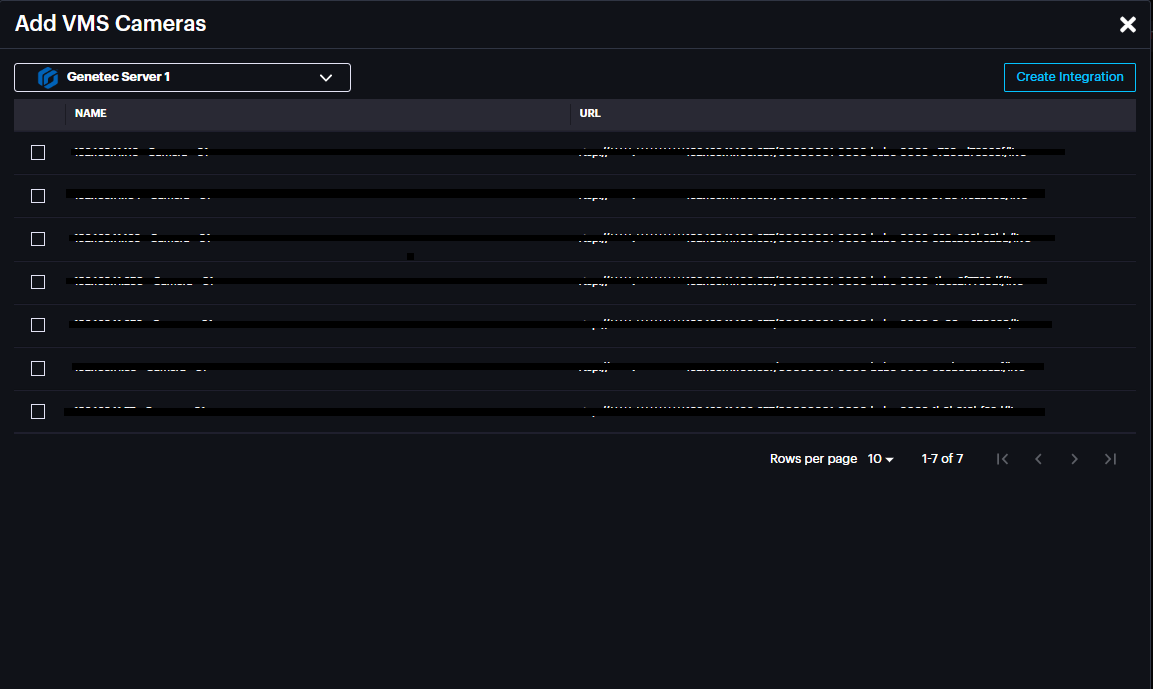The height and width of the screenshot is (689, 1153).
Task: Click the Genetec logo in server selector
Action: tap(47, 78)
